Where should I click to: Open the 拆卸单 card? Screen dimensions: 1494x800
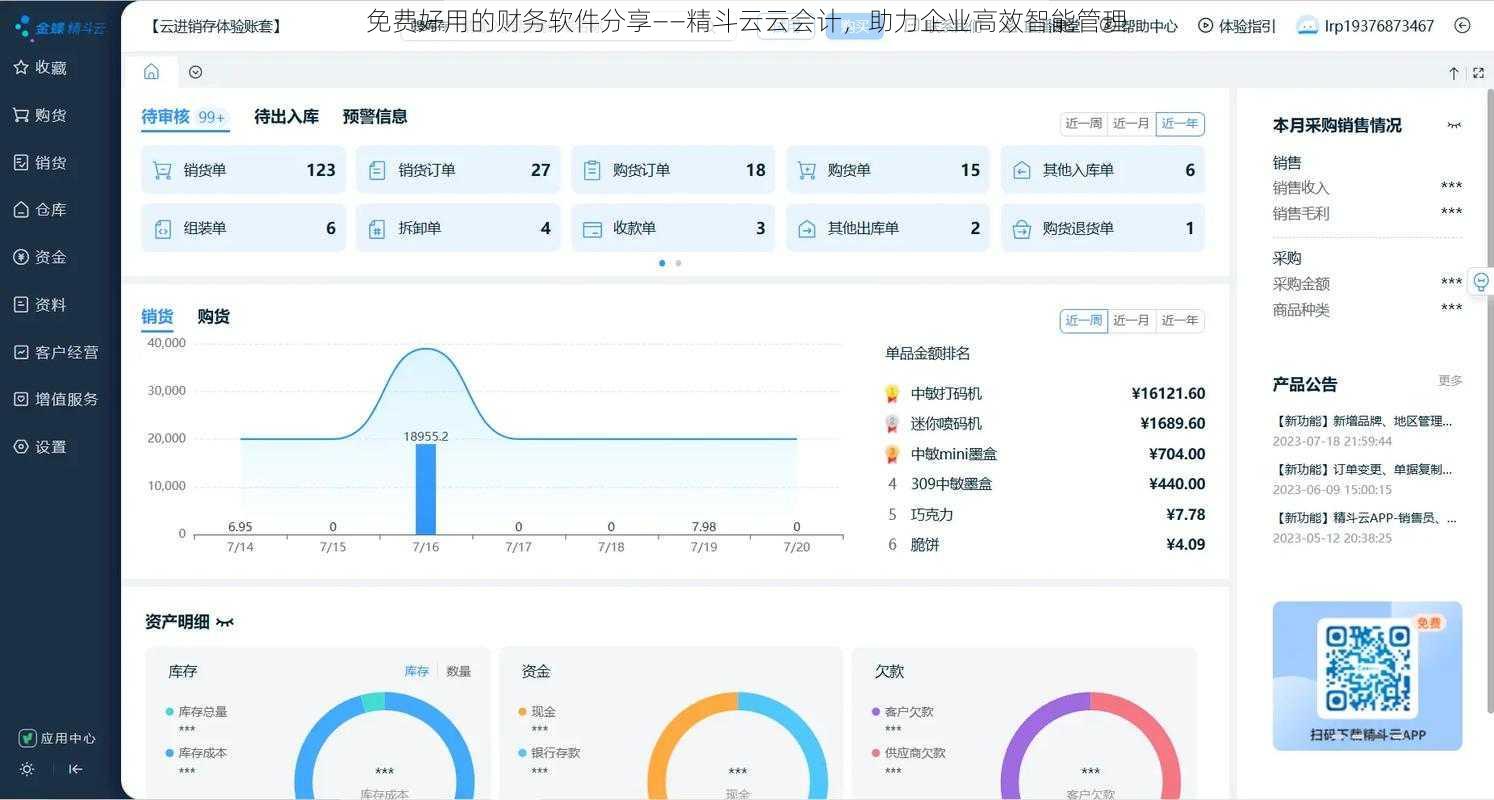click(x=458, y=228)
